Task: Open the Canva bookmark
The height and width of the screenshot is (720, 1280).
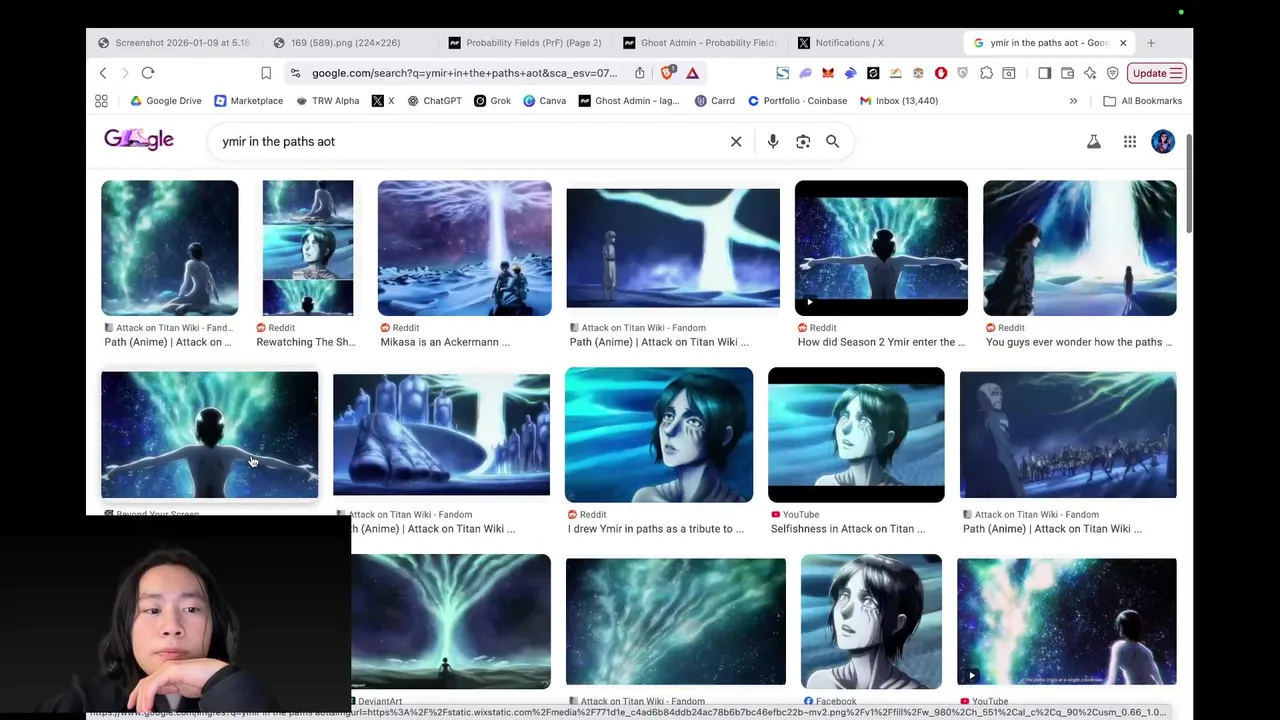Action: point(545,101)
